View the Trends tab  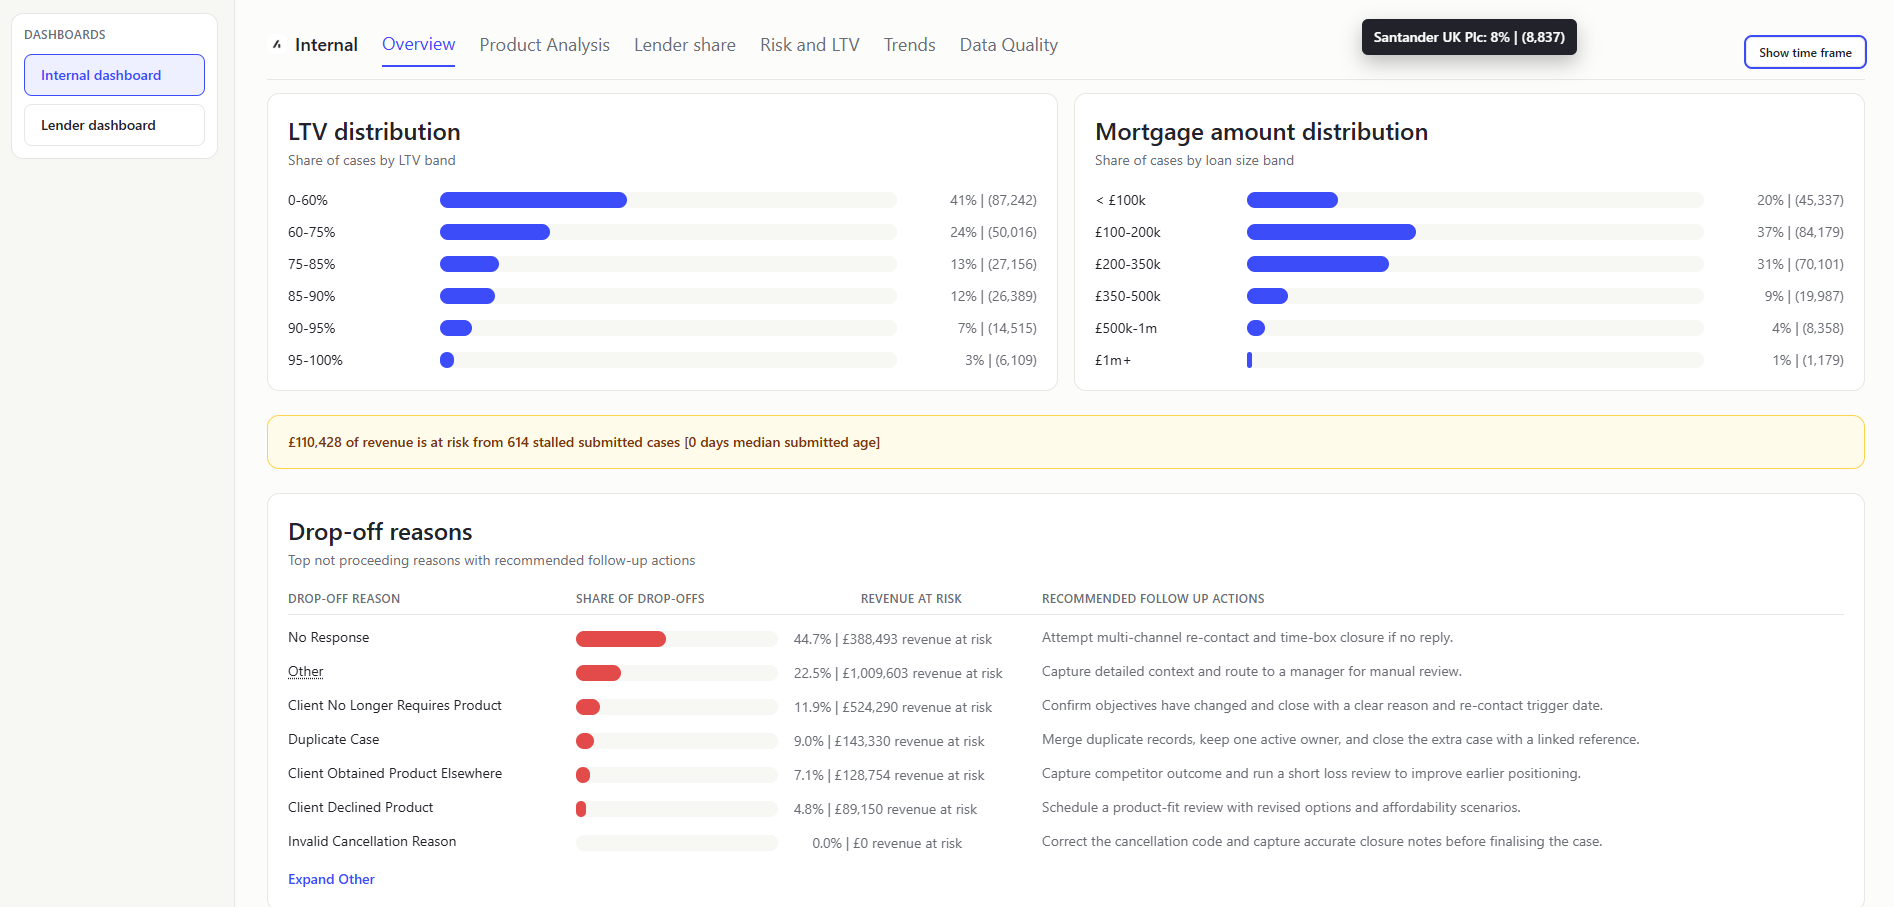coord(908,44)
